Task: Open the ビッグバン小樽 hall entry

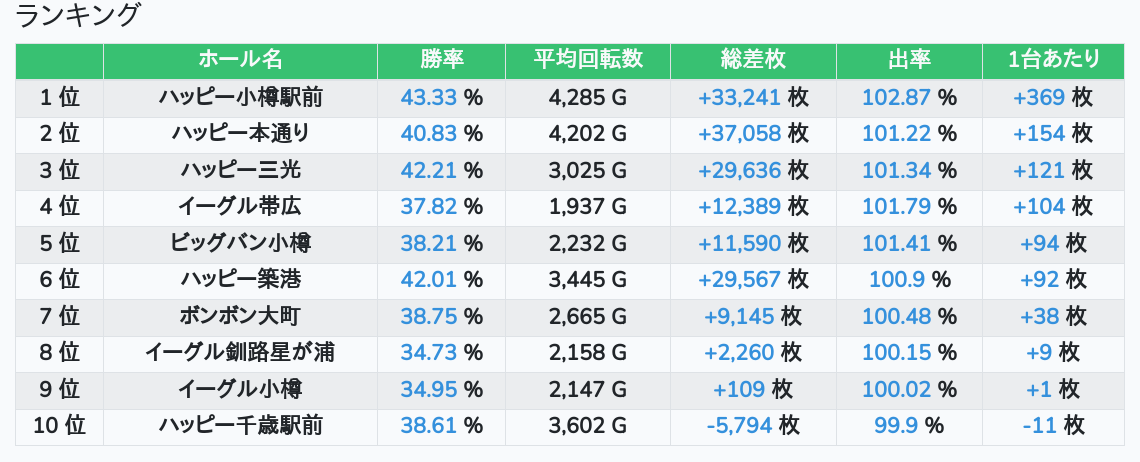Action: tap(240, 243)
